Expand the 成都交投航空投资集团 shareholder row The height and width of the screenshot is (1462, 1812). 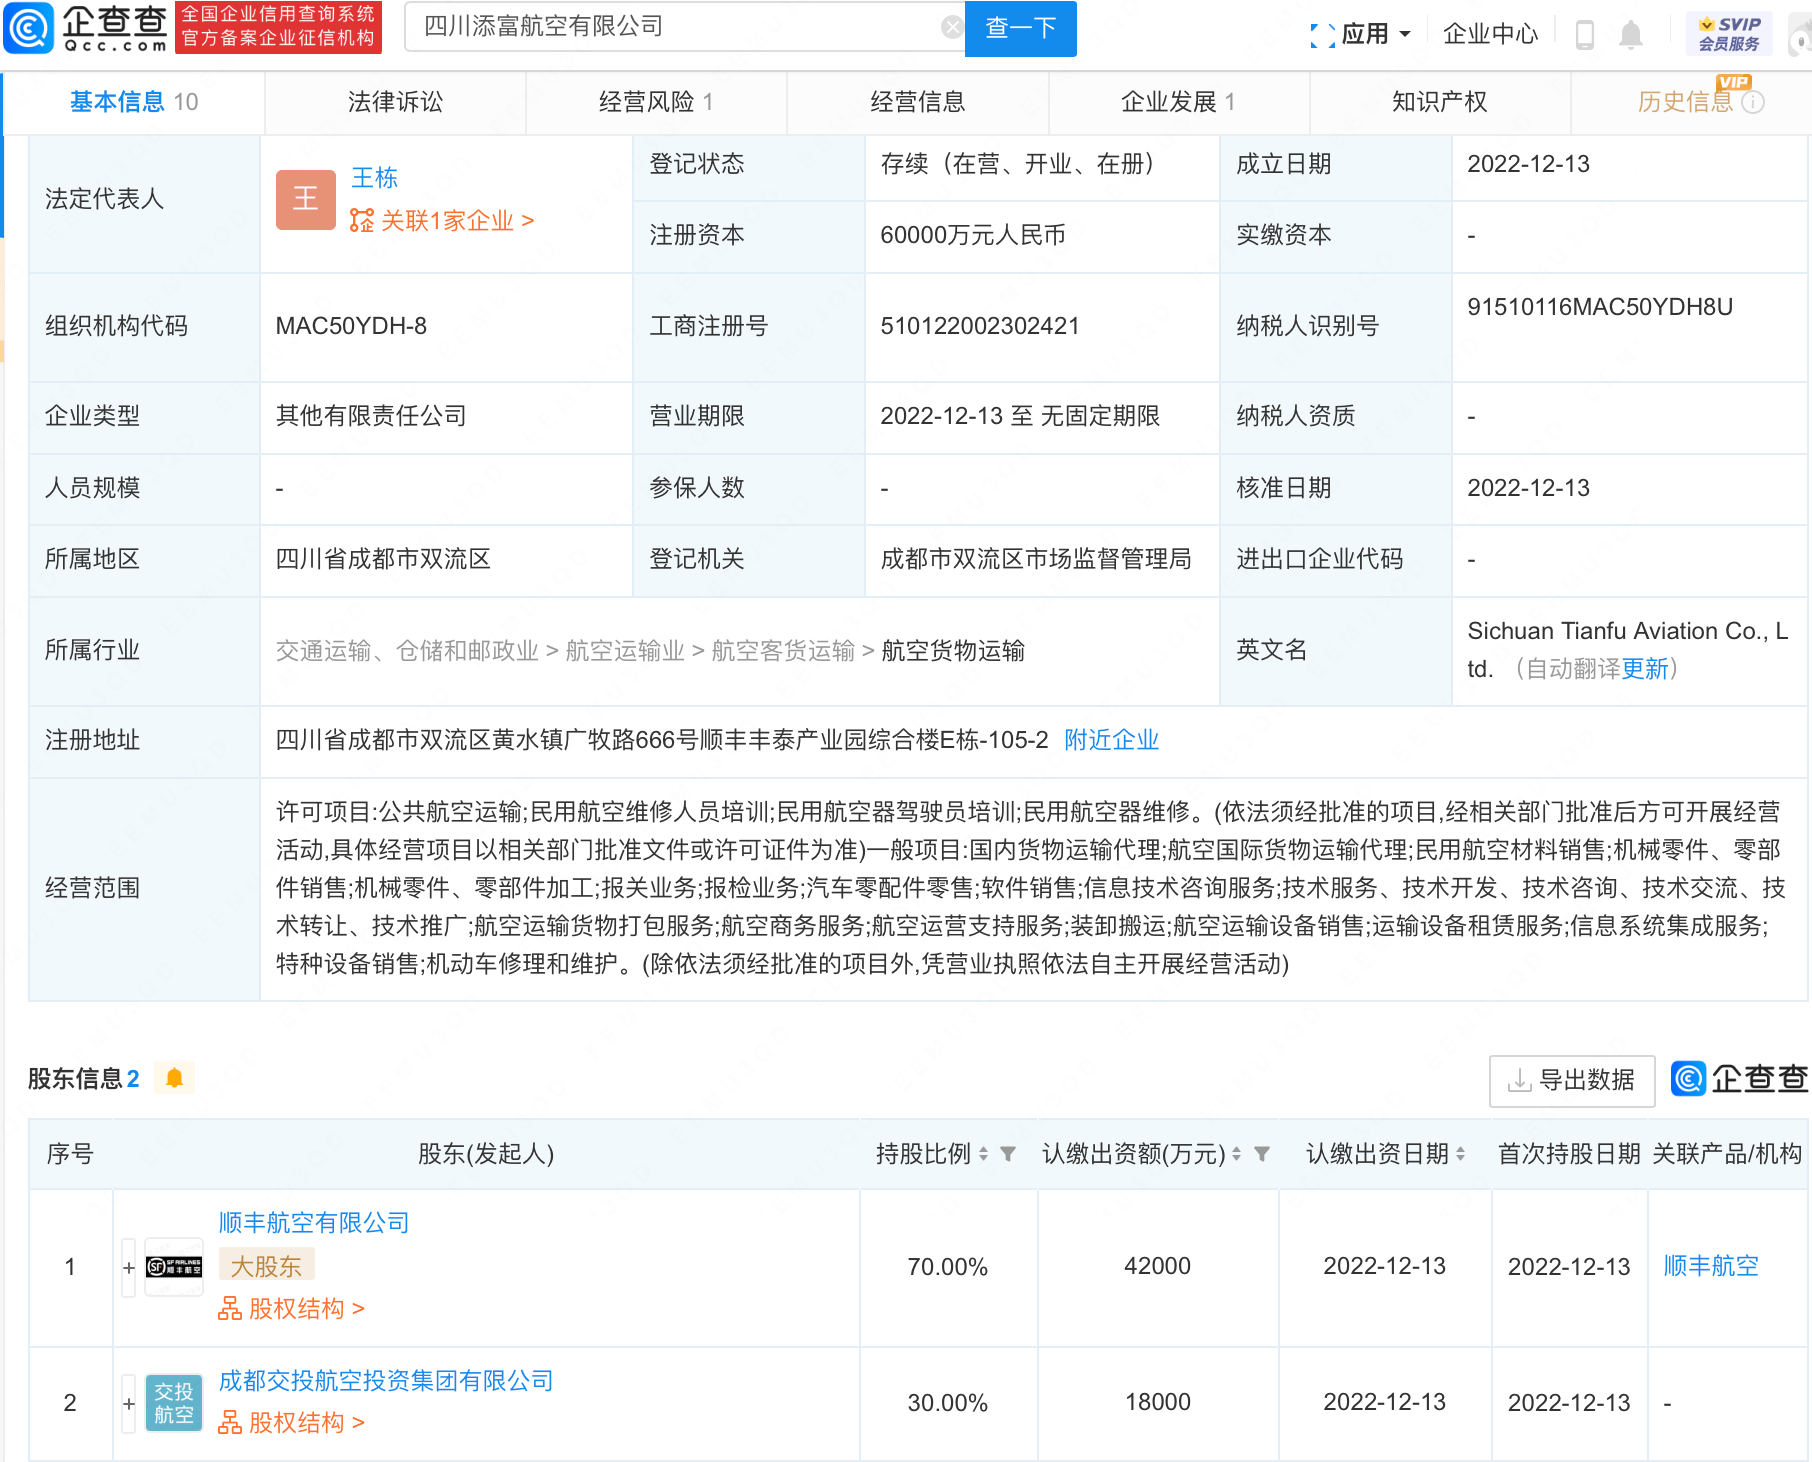pos(128,1404)
